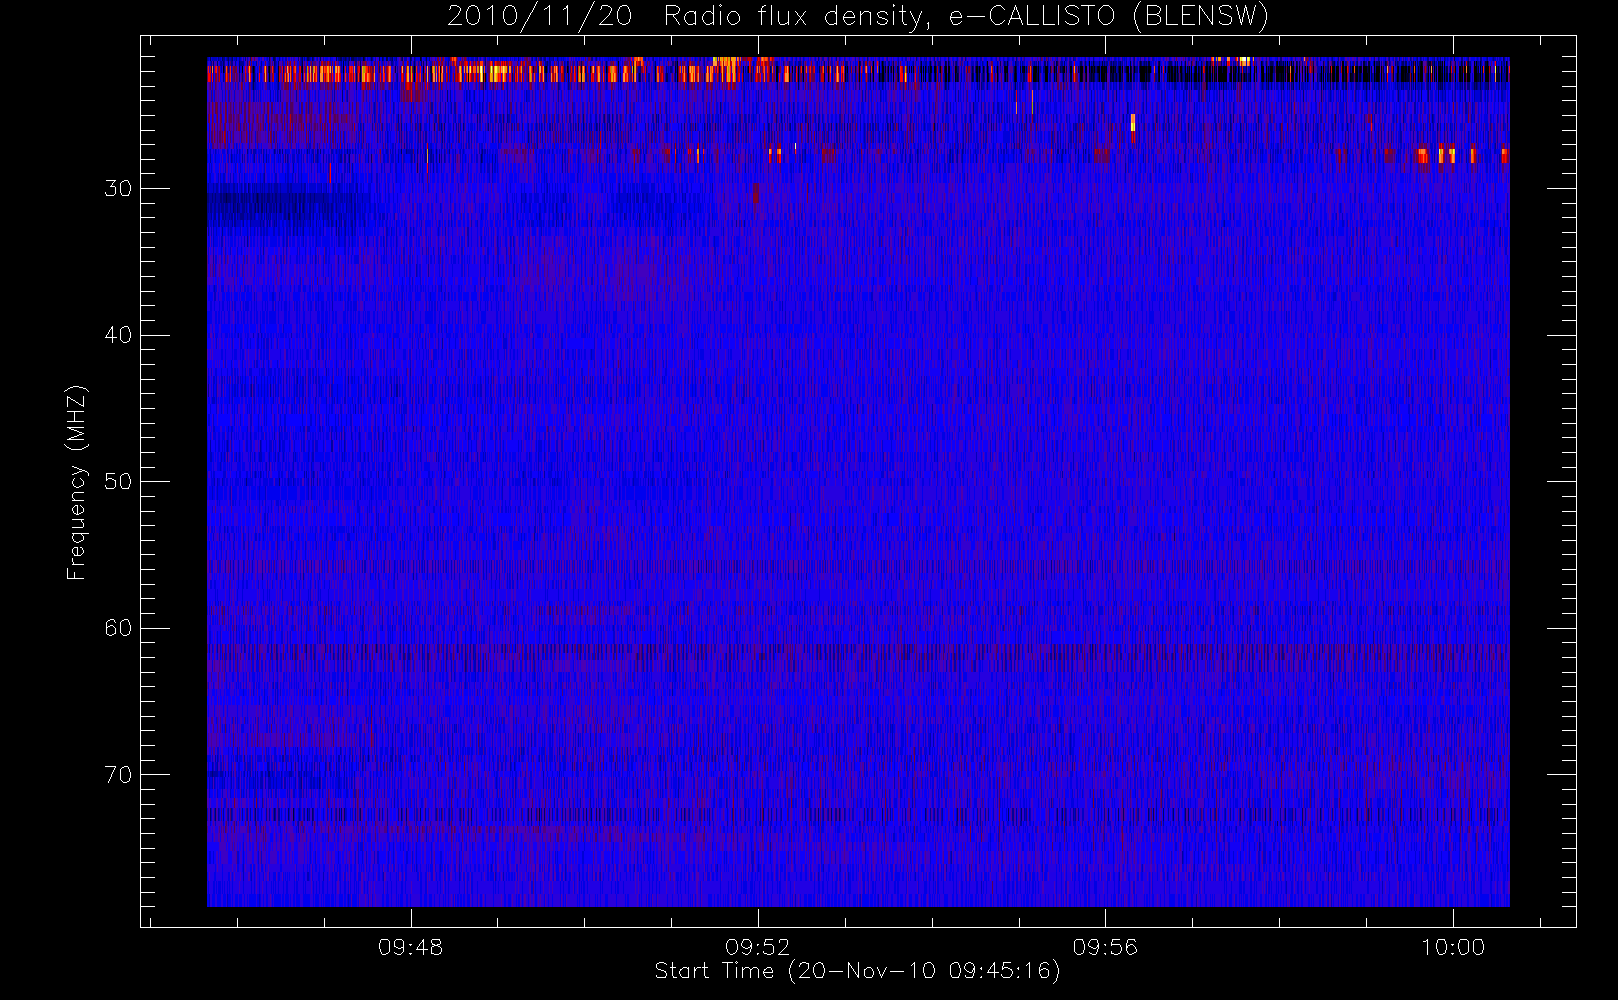This screenshot has height=1000, width=1618.
Task: Click the 'Start Time (20-Nov-10 09:45:16)' label
Action: click(857, 971)
